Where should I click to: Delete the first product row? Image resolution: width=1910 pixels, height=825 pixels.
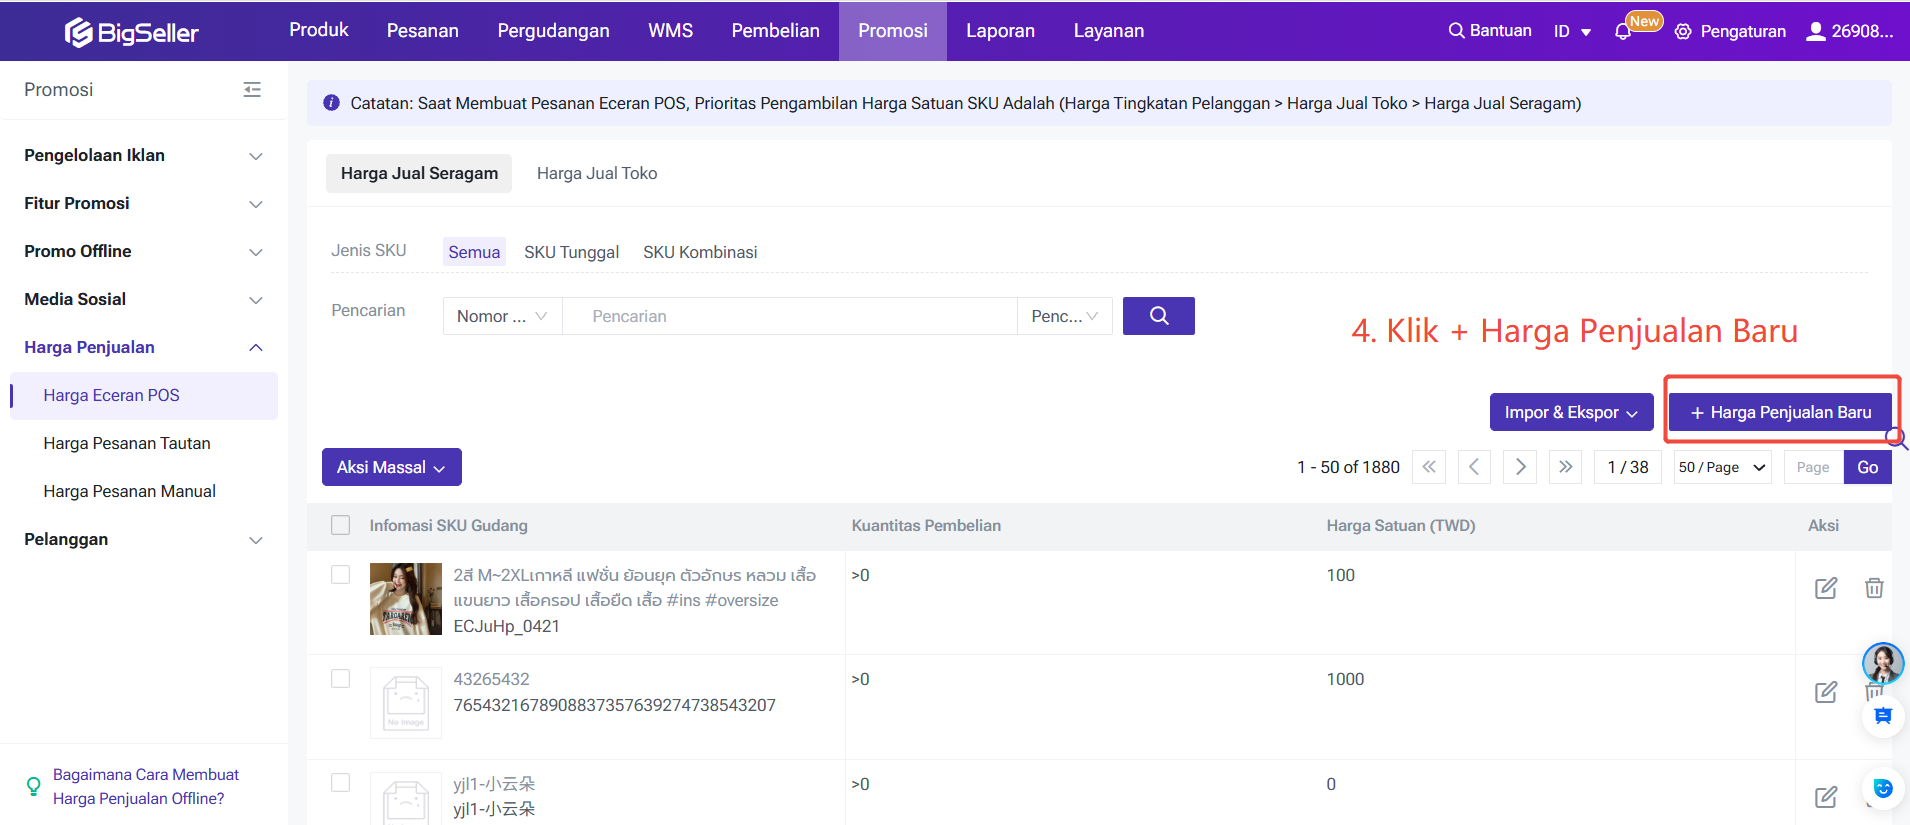click(1874, 588)
